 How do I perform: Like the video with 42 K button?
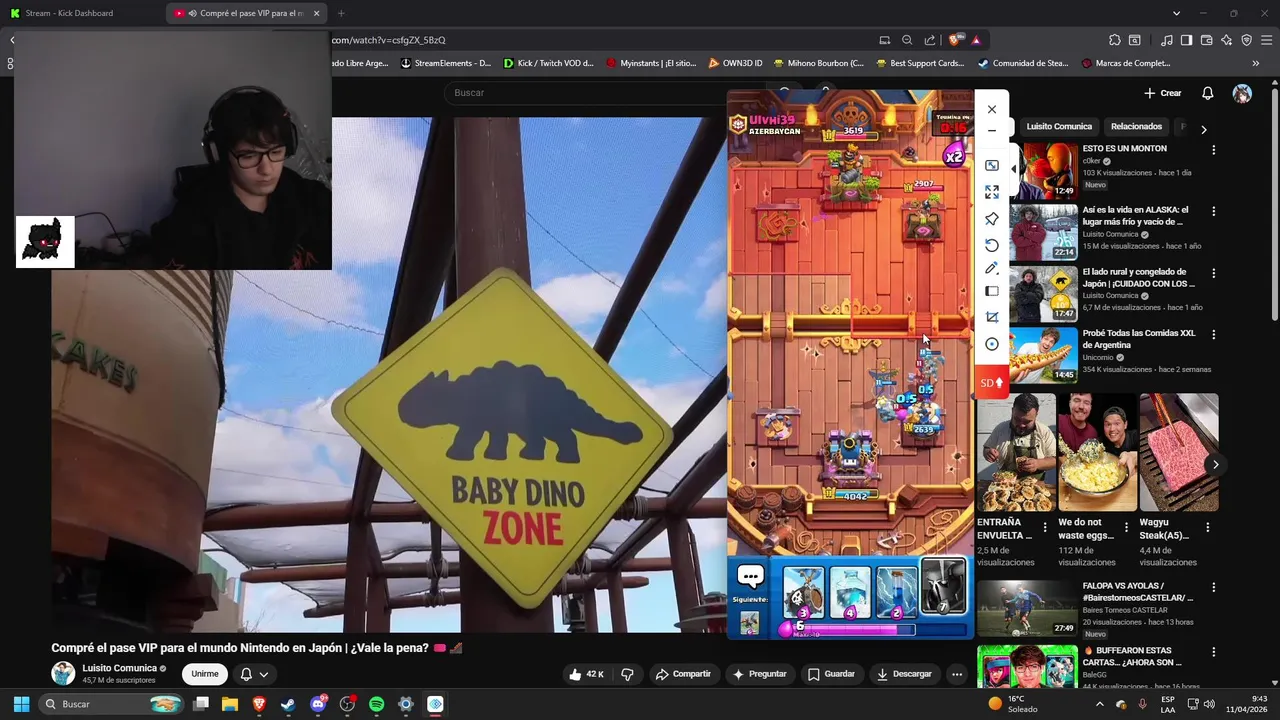tap(586, 674)
